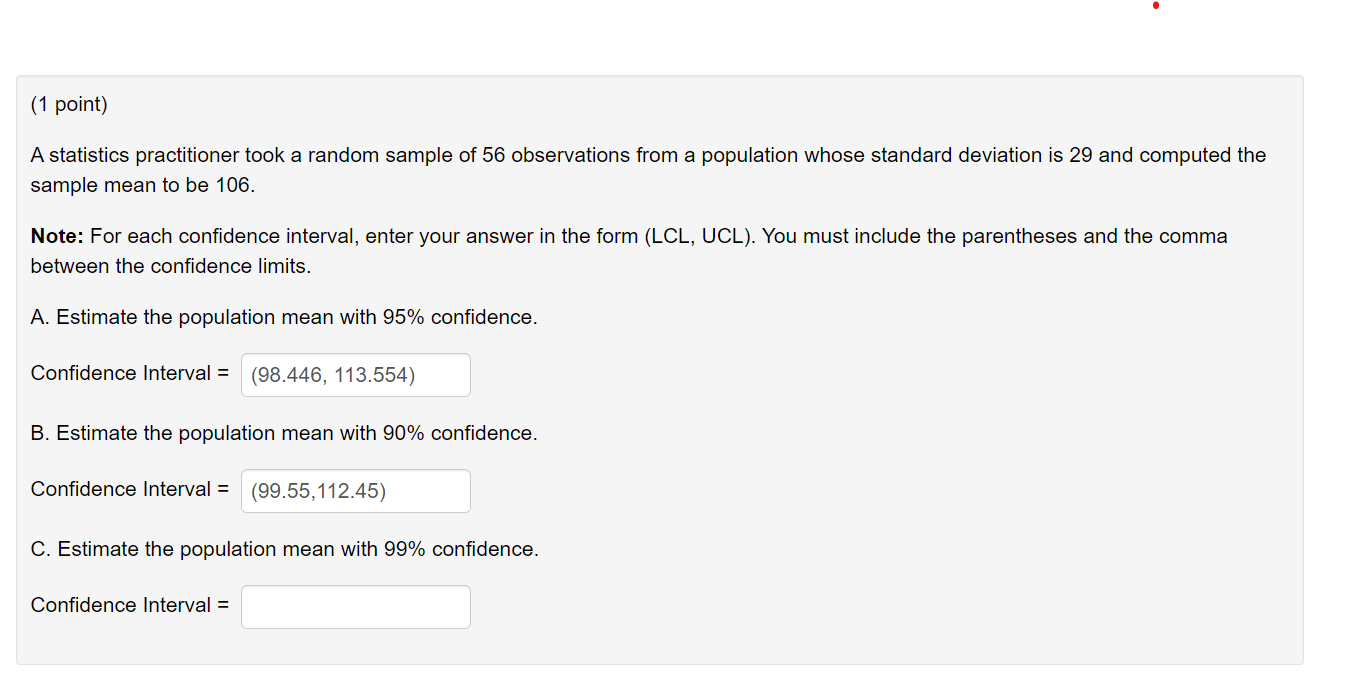Click the (1 point) label
Viewport: 1348px width, 697px height.
68,103
